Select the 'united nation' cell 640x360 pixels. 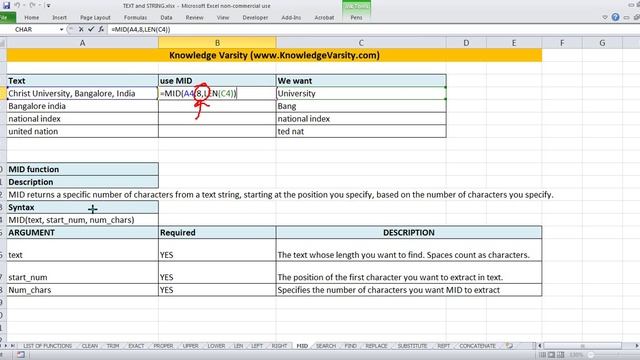coord(82,131)
